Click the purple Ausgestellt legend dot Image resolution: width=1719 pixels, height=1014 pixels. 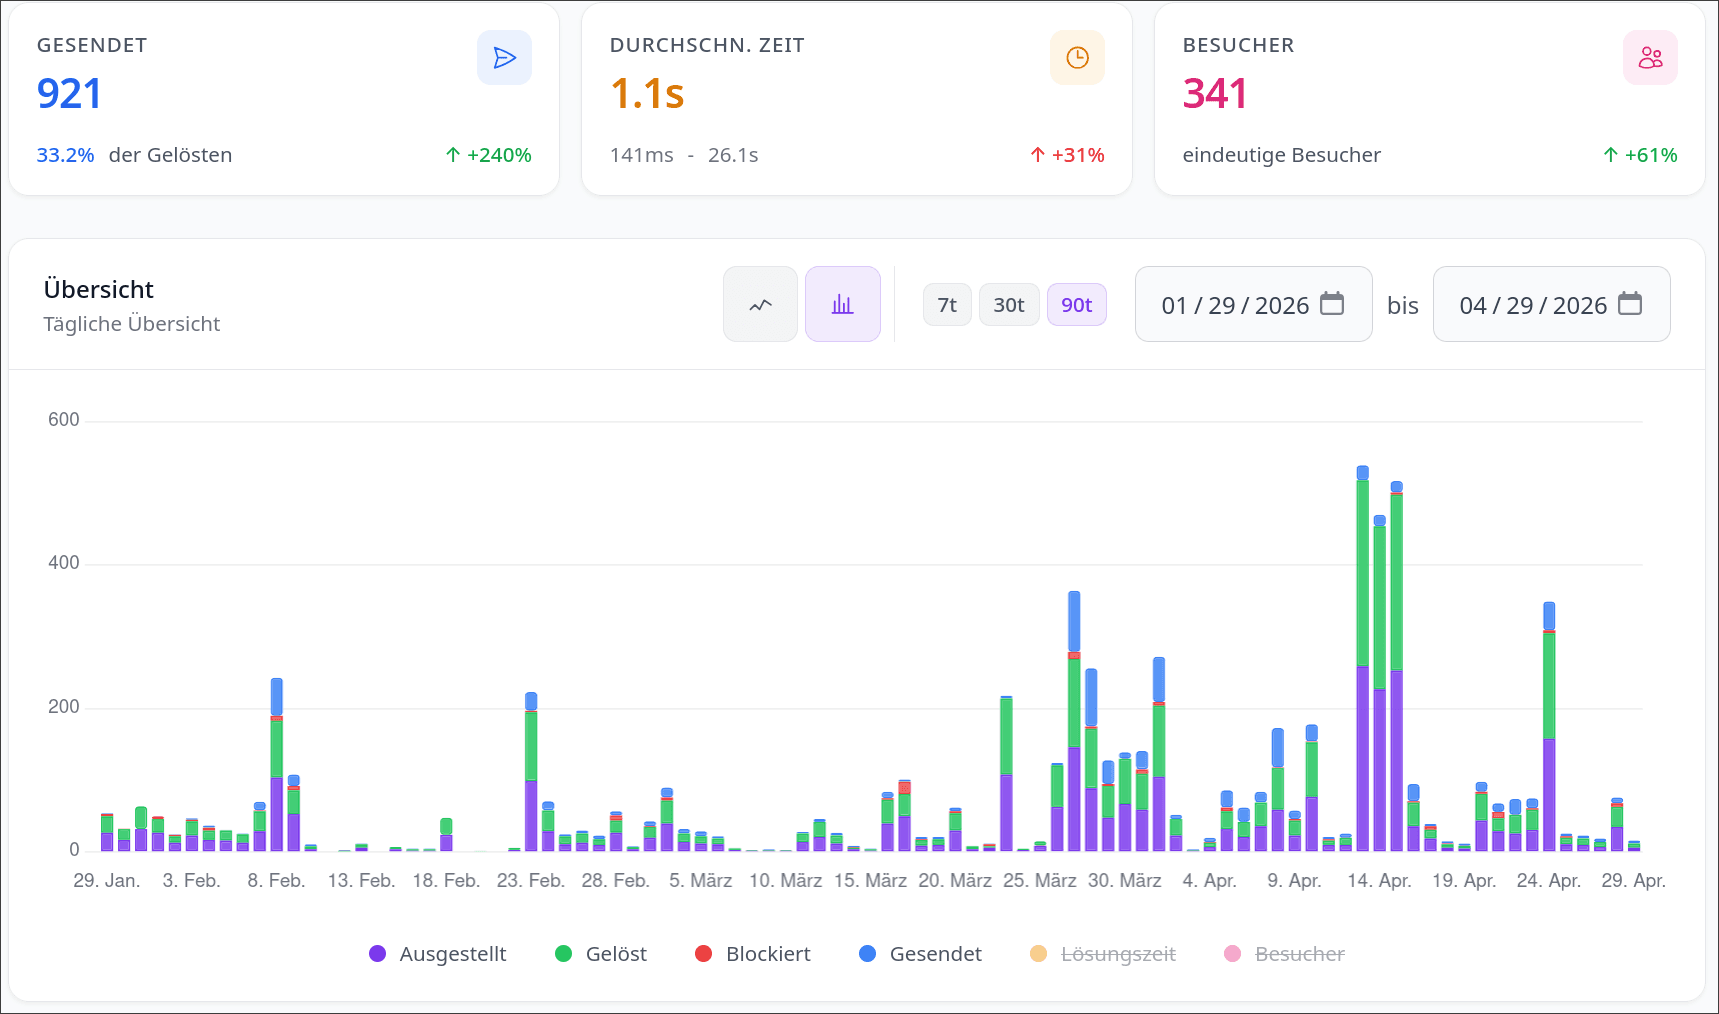pyautogui.click(x=377, y=954)
